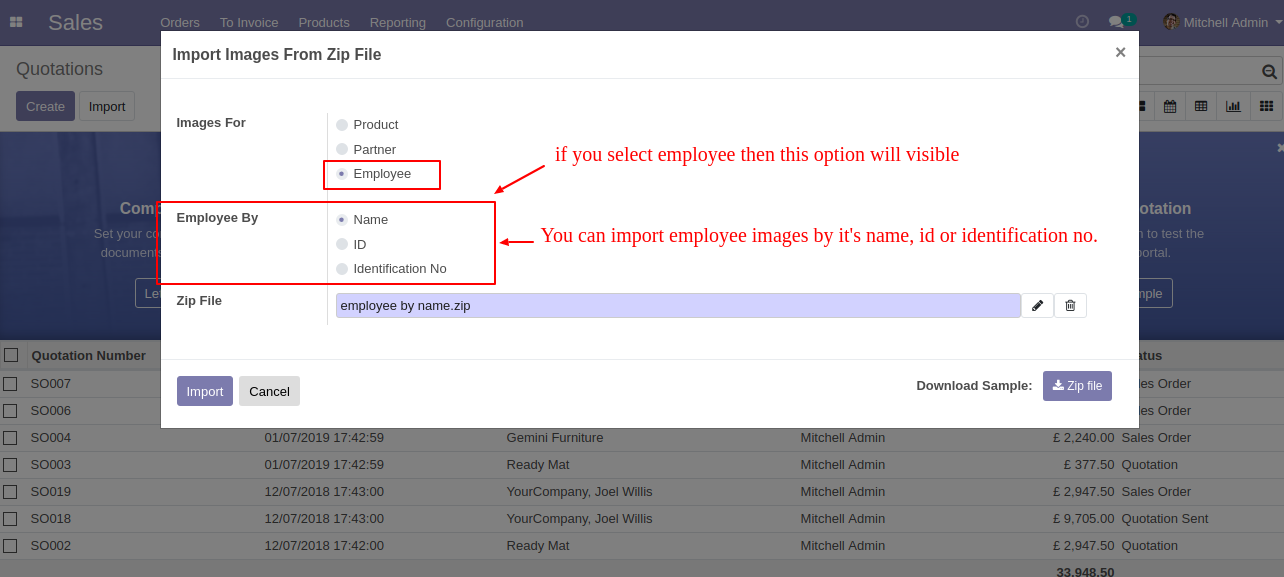Select the Product radio option
1284x577 pixels.
[342, 125]
